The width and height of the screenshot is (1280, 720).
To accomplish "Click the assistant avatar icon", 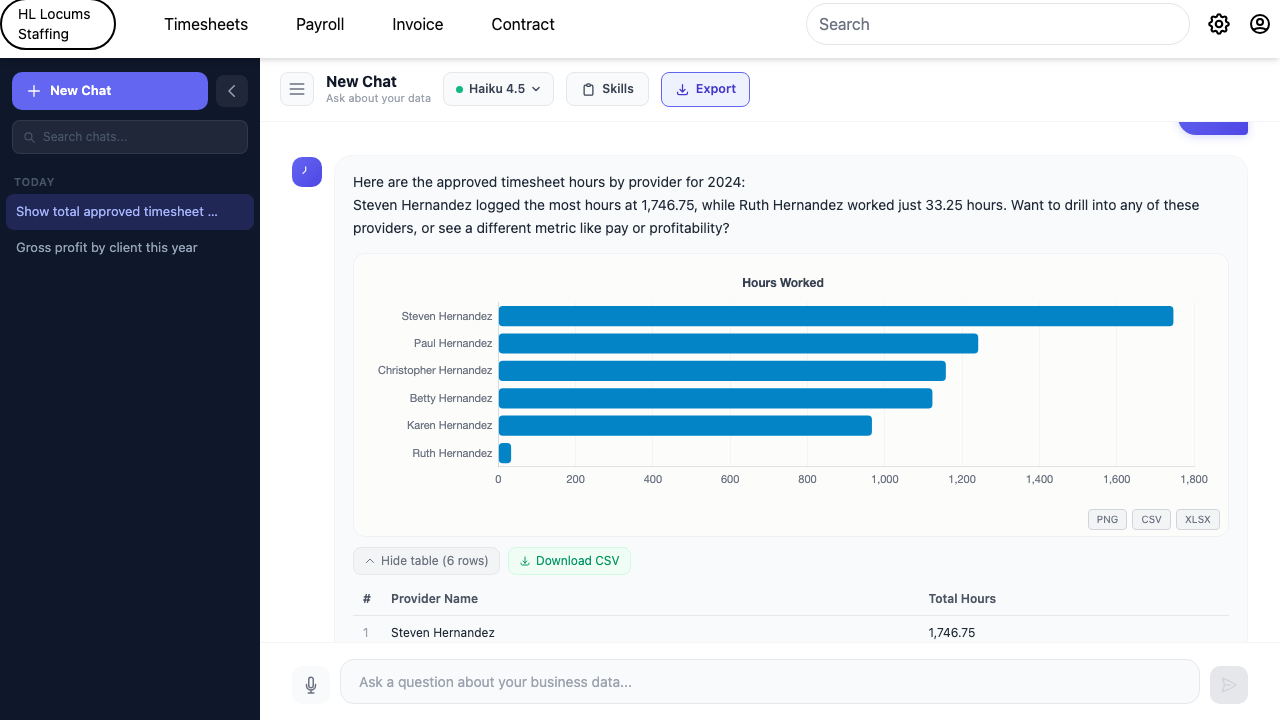I will [306, 171].
